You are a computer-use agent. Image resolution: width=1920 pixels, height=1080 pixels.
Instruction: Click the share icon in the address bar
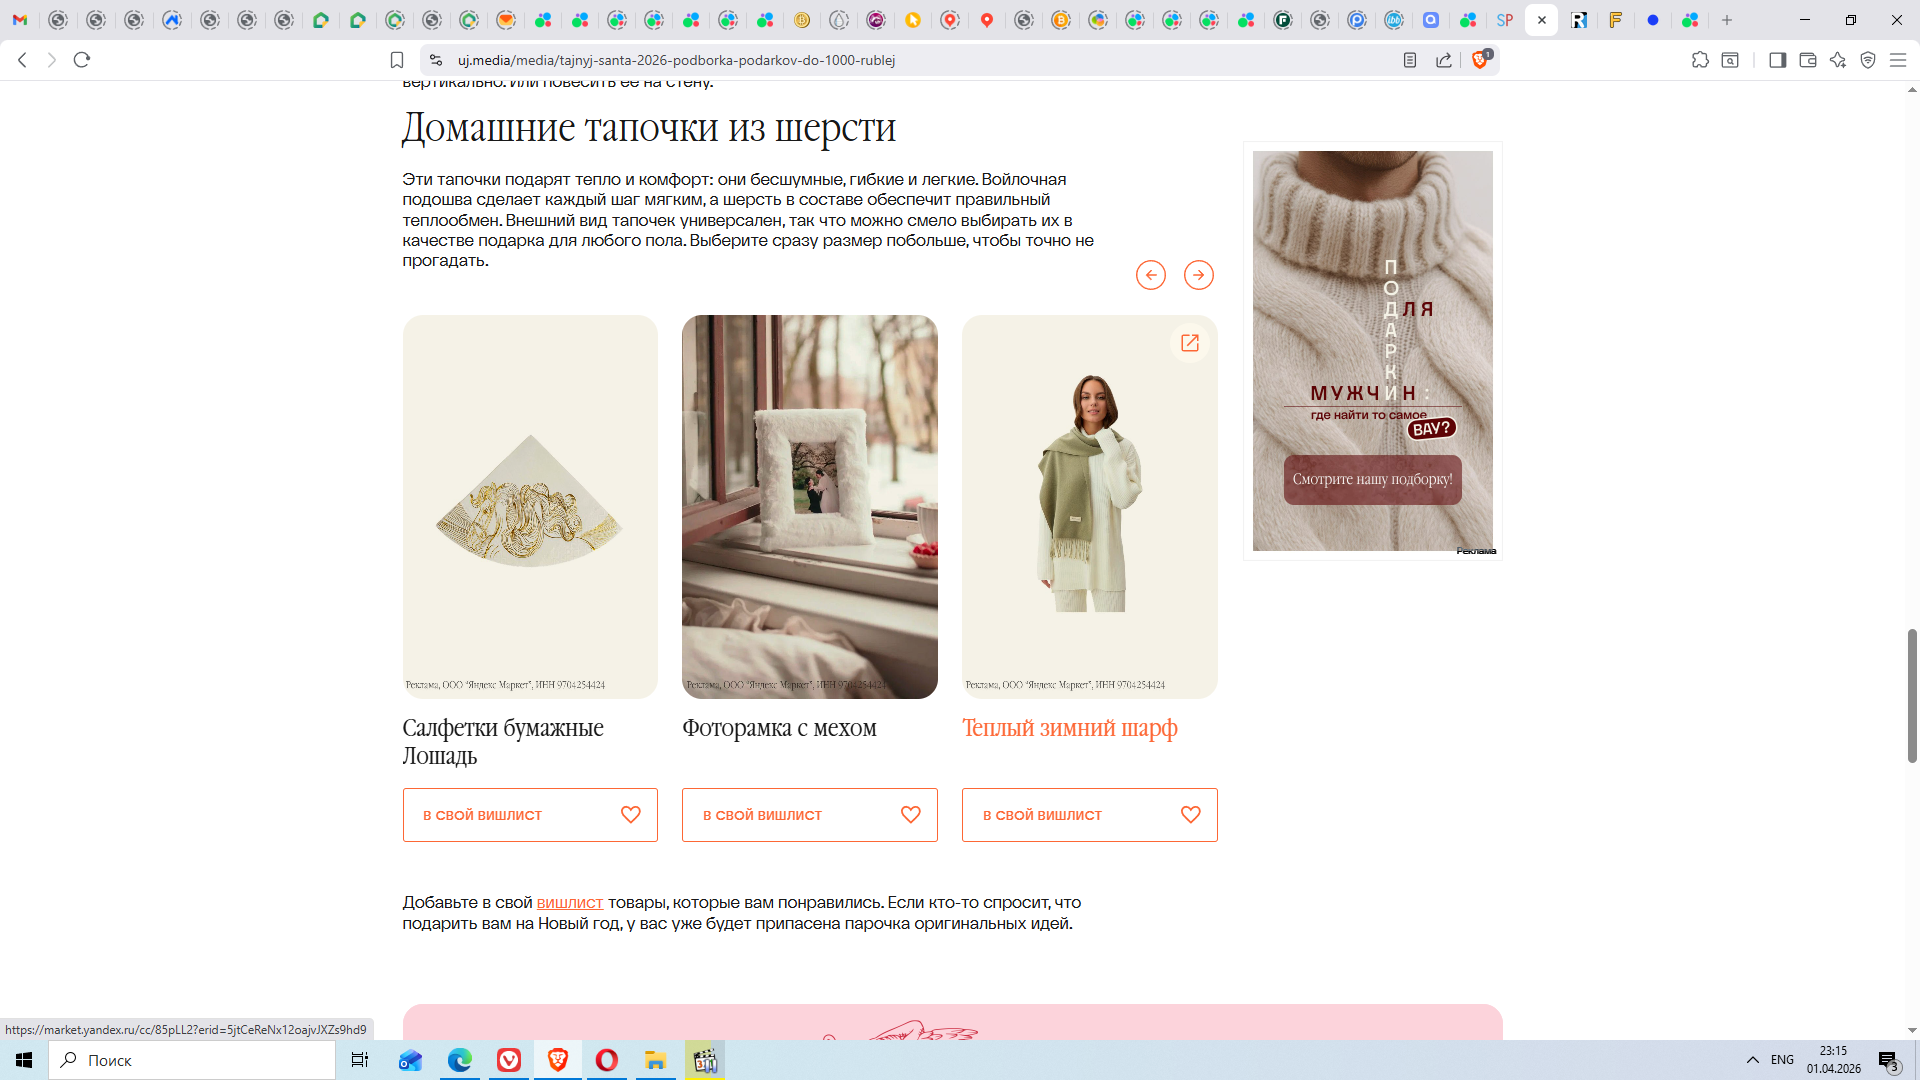click(x=1444, y=60)
